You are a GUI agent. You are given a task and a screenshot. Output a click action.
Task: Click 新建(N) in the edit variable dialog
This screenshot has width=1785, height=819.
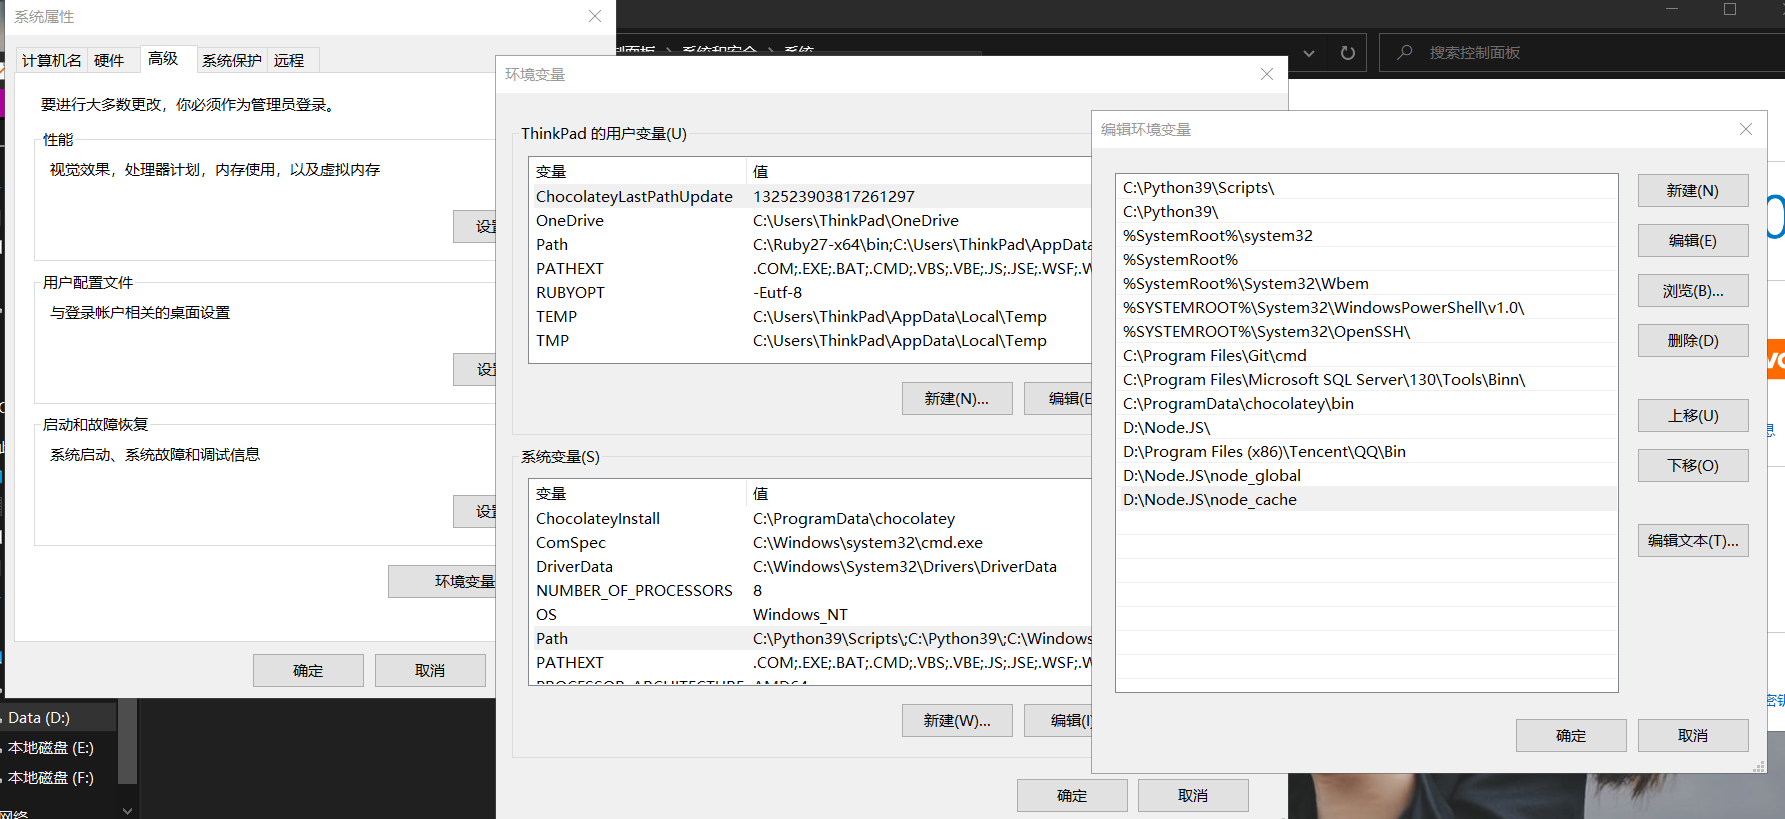pyautogui.click(x=1693, y=190)
